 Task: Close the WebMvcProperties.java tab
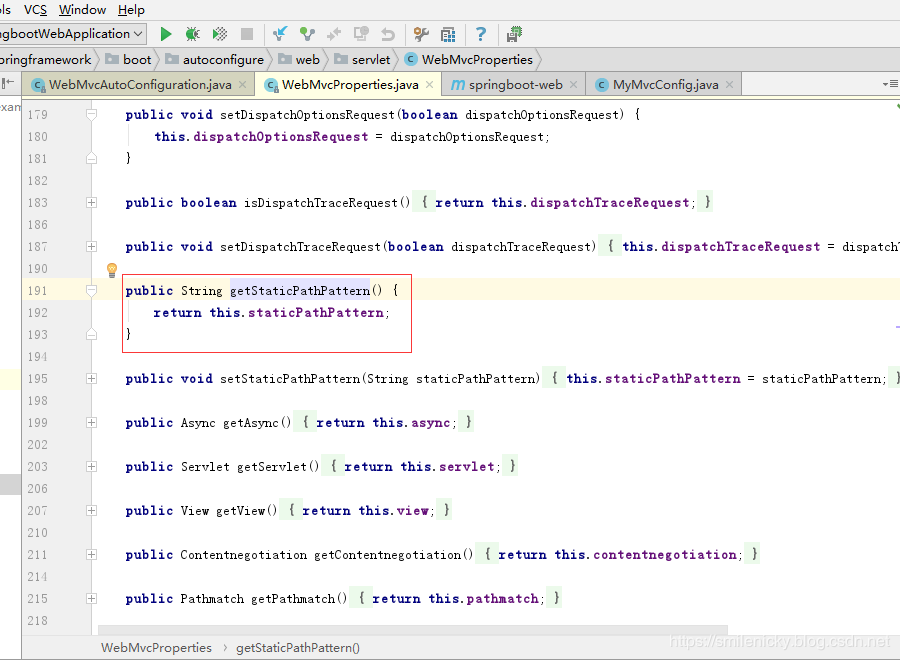tap(429, 85)
